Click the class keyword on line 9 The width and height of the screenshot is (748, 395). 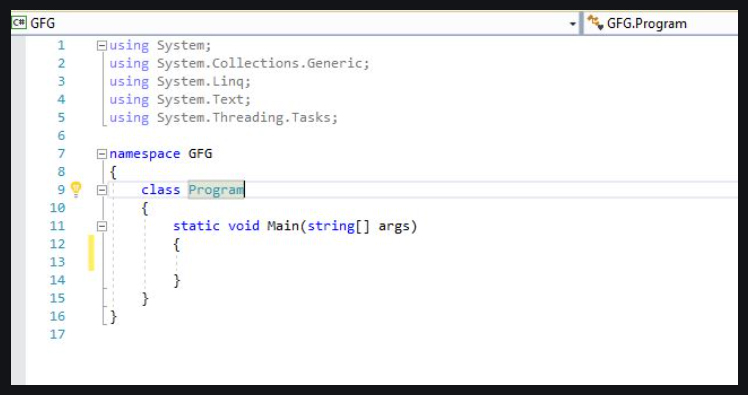(x=161, y=190)
